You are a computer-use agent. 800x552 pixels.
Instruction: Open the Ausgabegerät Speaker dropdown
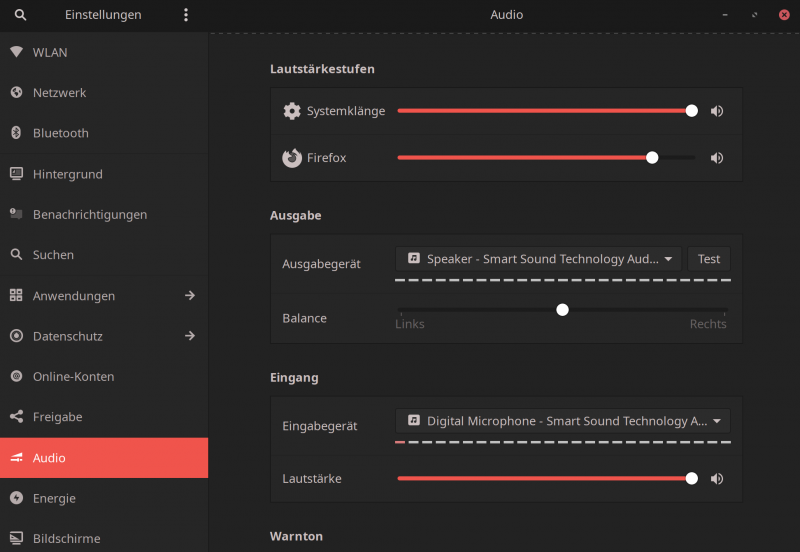click(538, 259)
